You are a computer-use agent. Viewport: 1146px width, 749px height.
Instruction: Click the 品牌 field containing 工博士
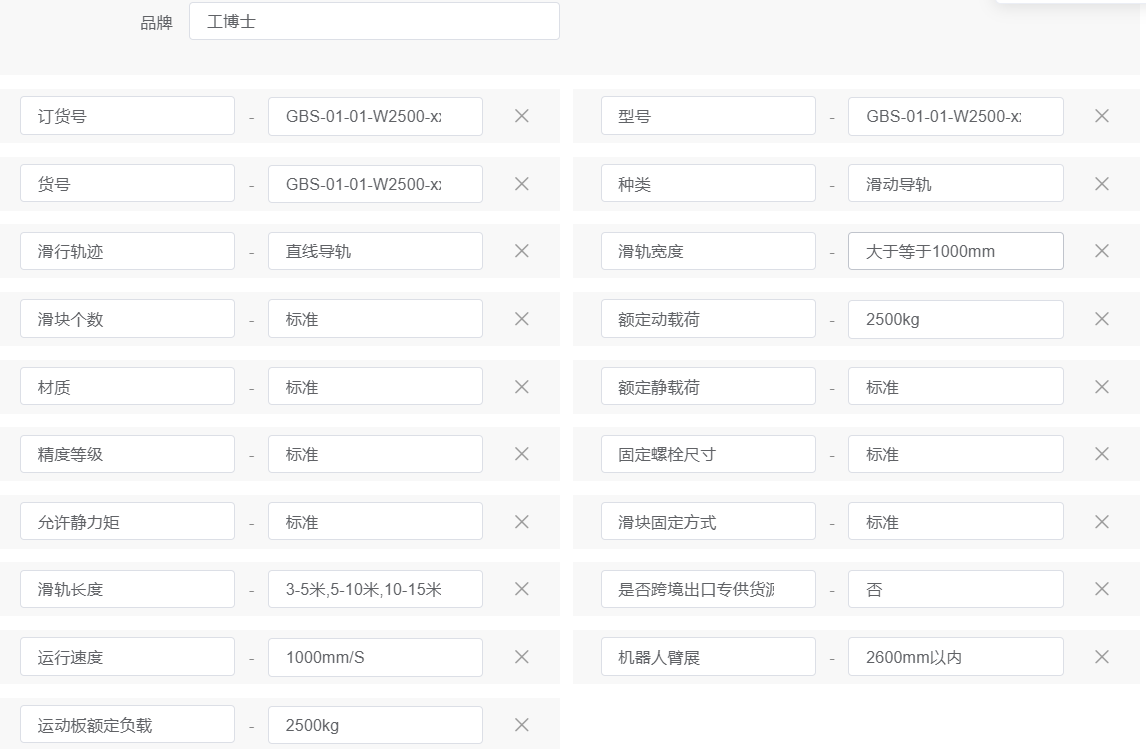point(373,21)
